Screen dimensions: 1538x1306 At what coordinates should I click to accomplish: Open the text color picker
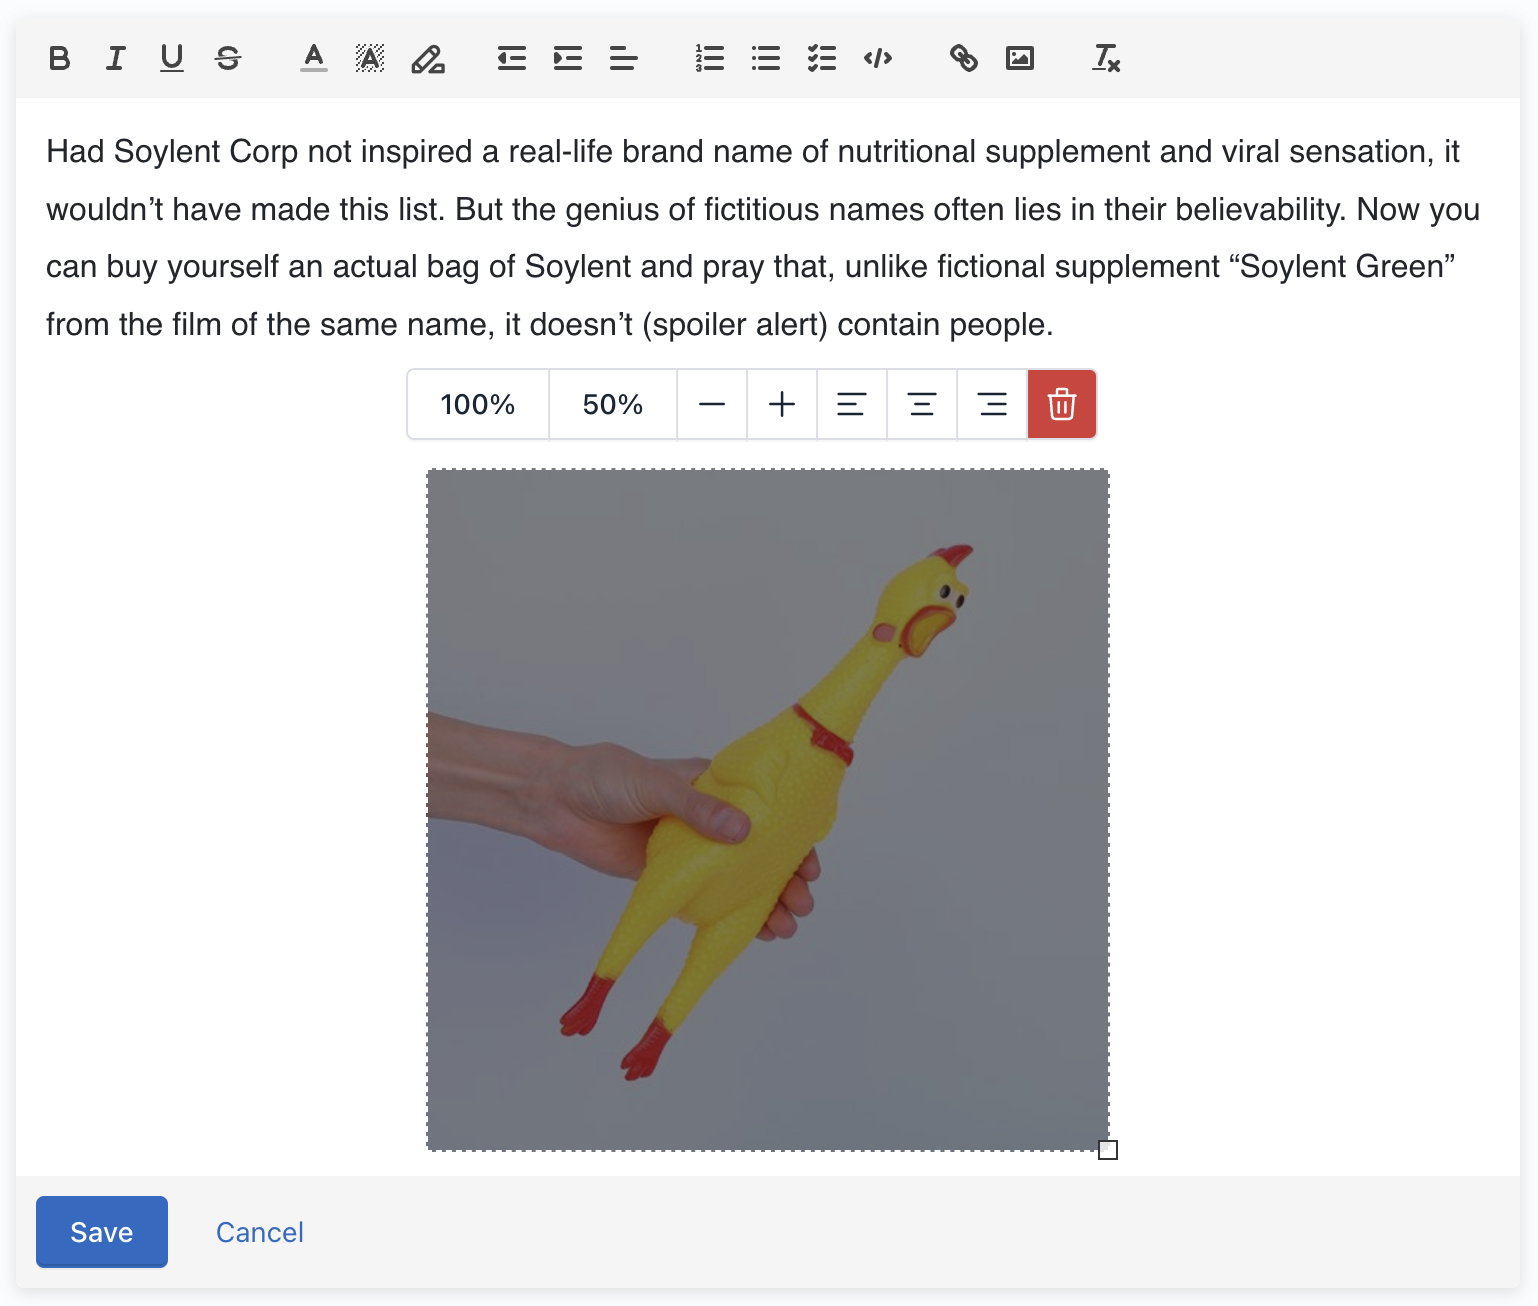(x=314, y=59)
